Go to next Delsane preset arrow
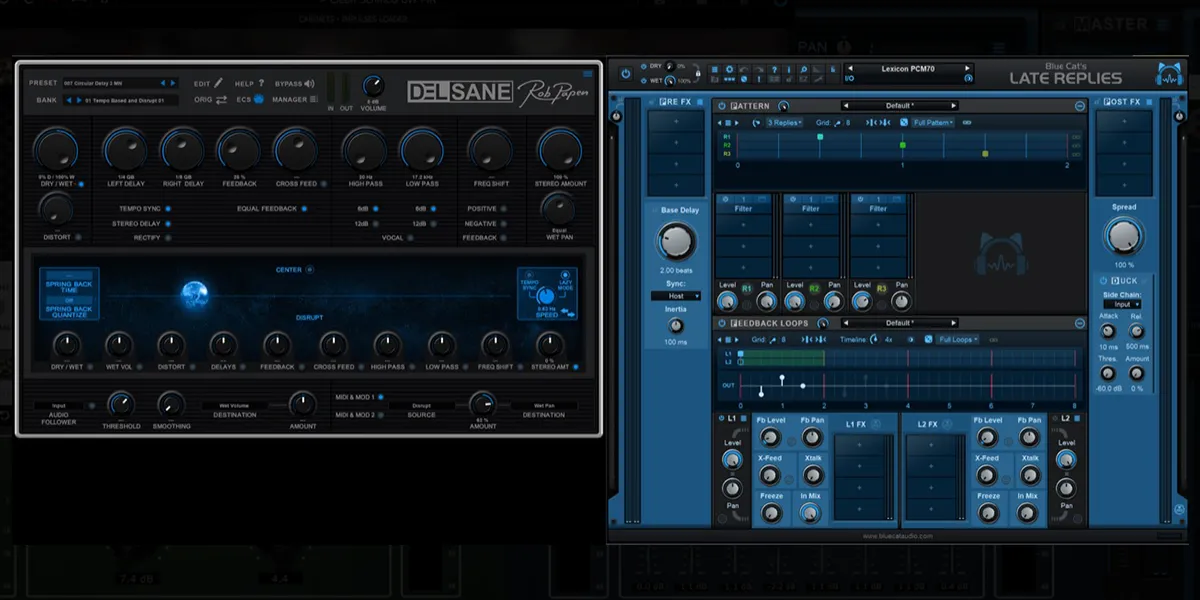Screen dimensions: 1200x600 pyautogui.click(x=174, y=83)
